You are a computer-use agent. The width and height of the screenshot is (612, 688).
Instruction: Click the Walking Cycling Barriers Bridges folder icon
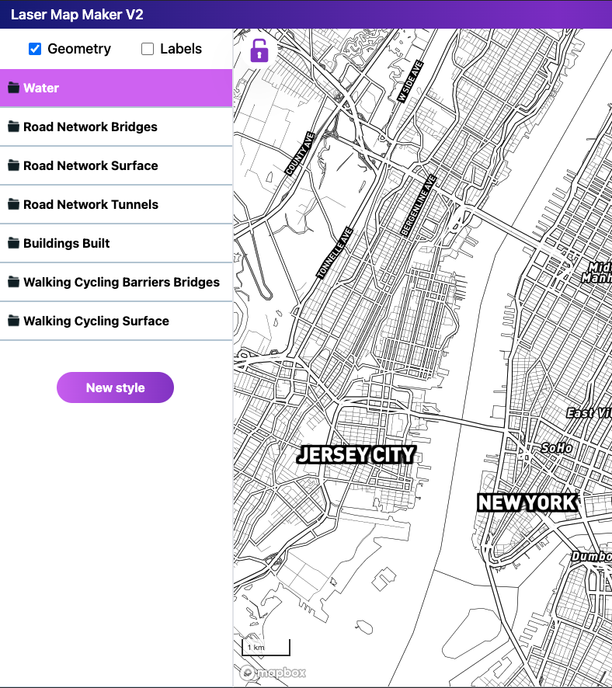coord(14,282)
